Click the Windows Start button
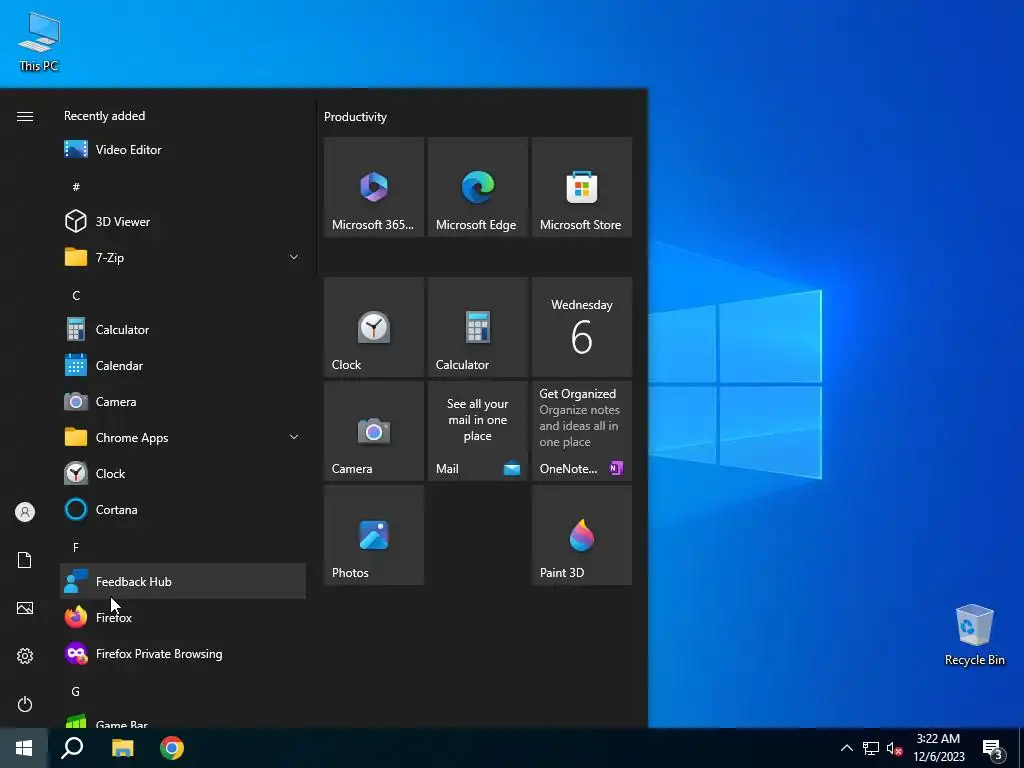The image size is (1024, 768). pyautogui.click(x=24, y=748)
